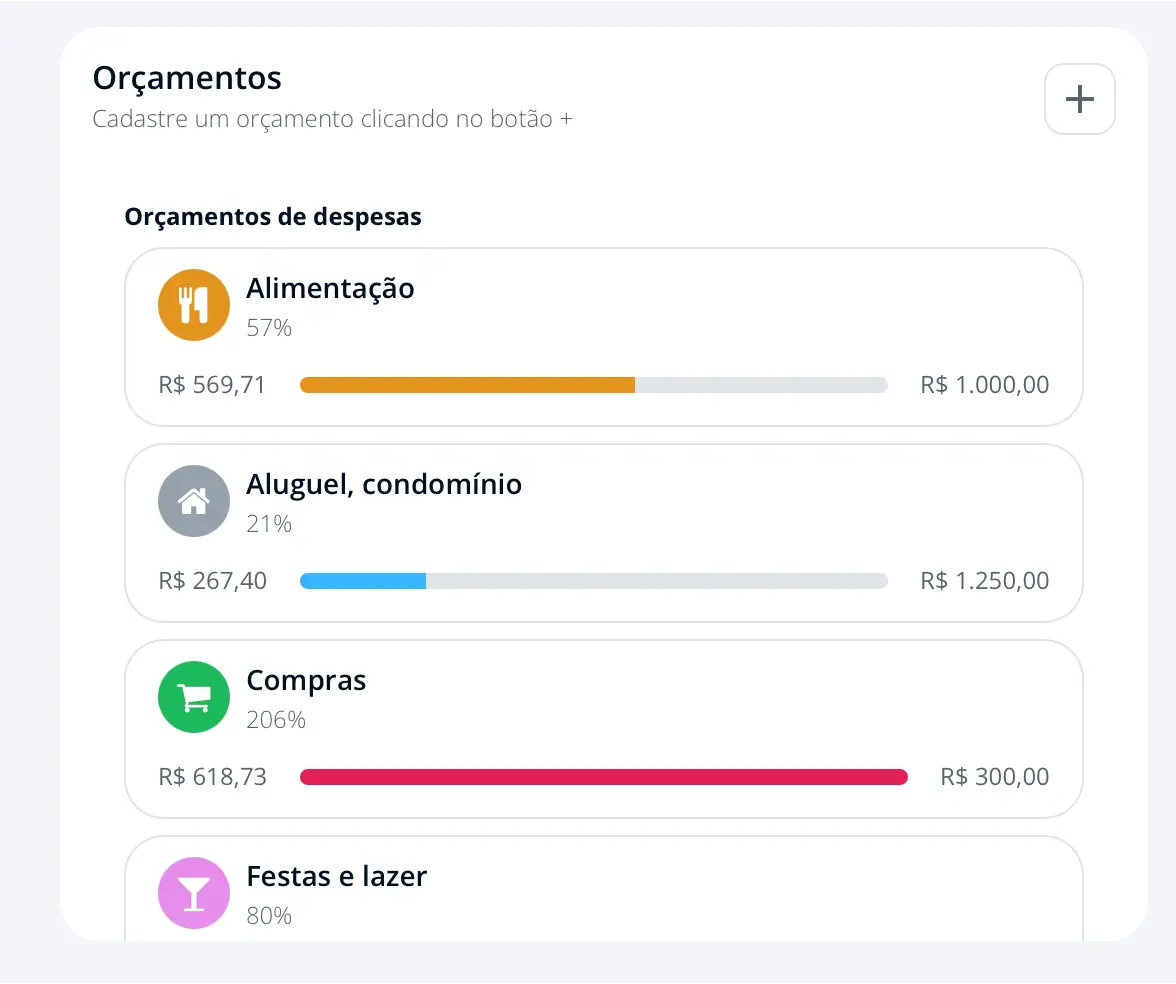The height and width of the screenshot is (984, 1176).
Task: Open the Compras budget details
Action: tap(603, 728)
